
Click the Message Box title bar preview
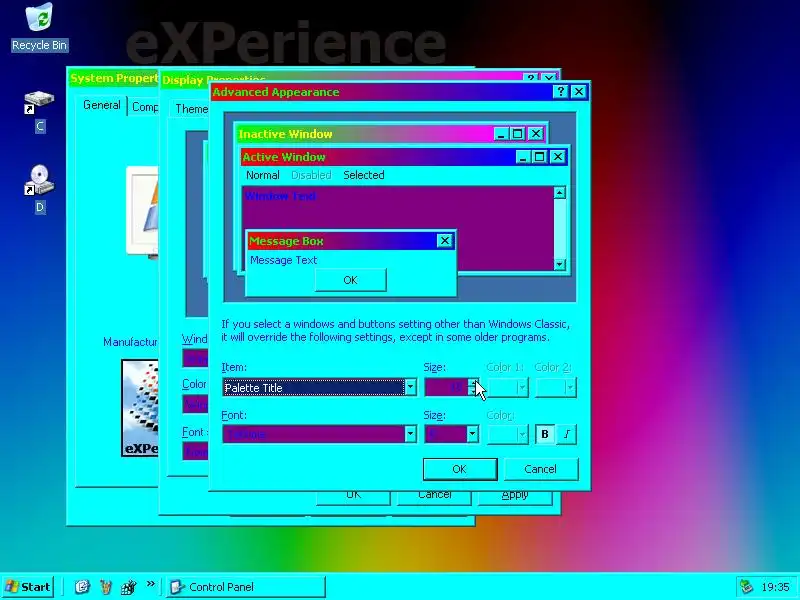click(351, 241)
